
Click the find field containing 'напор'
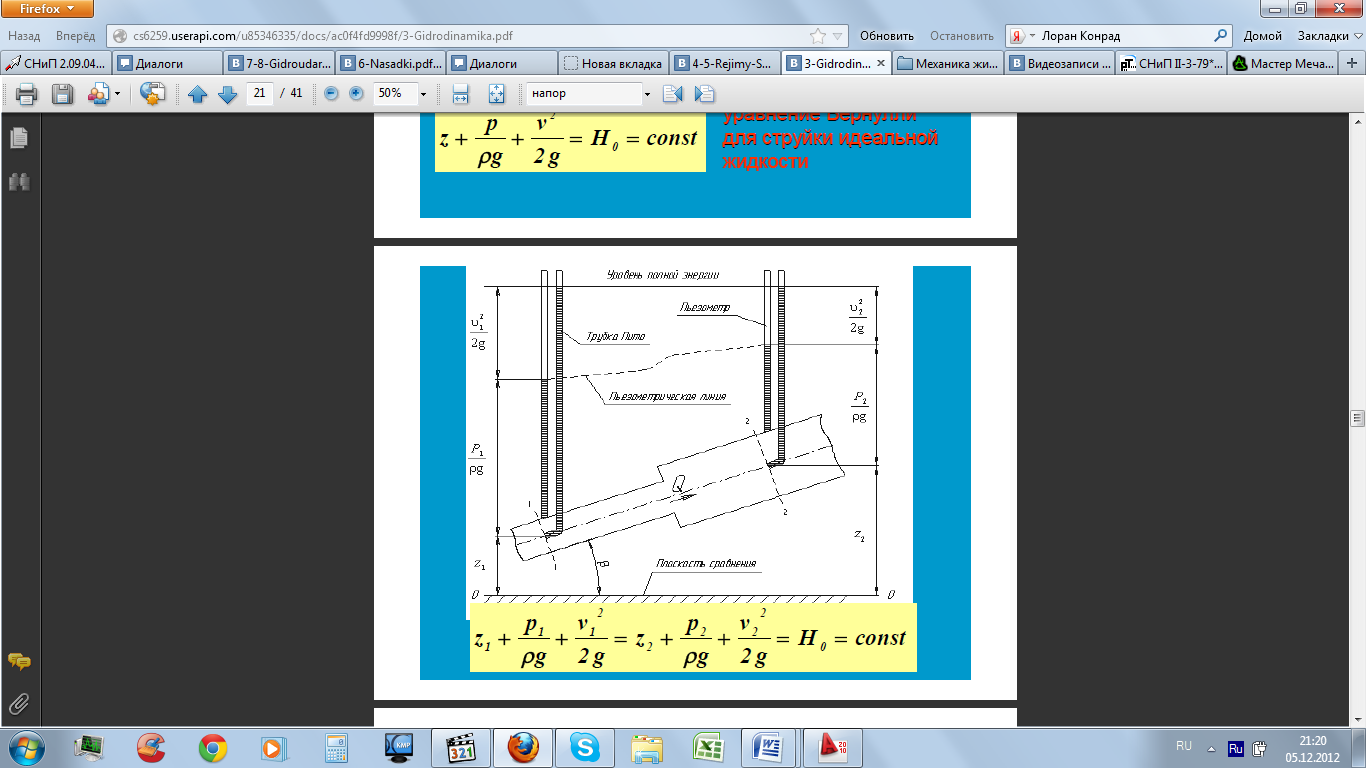[583, 93]
